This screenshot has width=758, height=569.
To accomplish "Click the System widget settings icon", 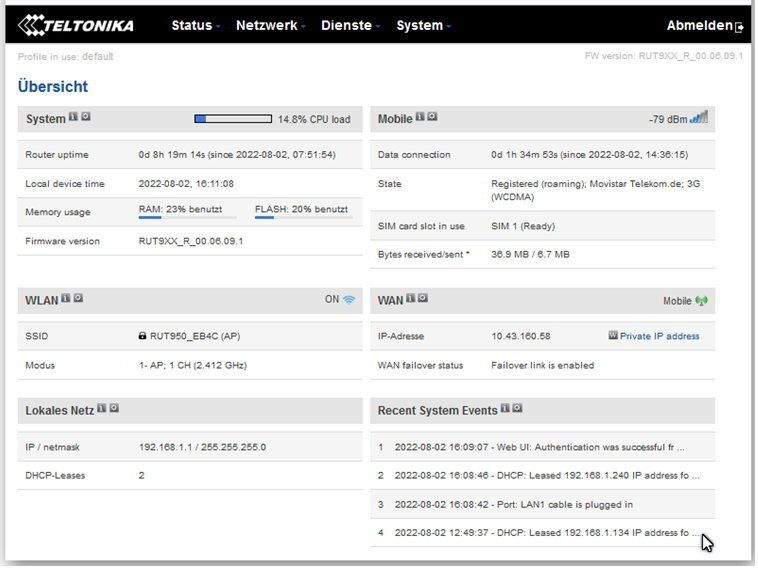I will (86, 117).
